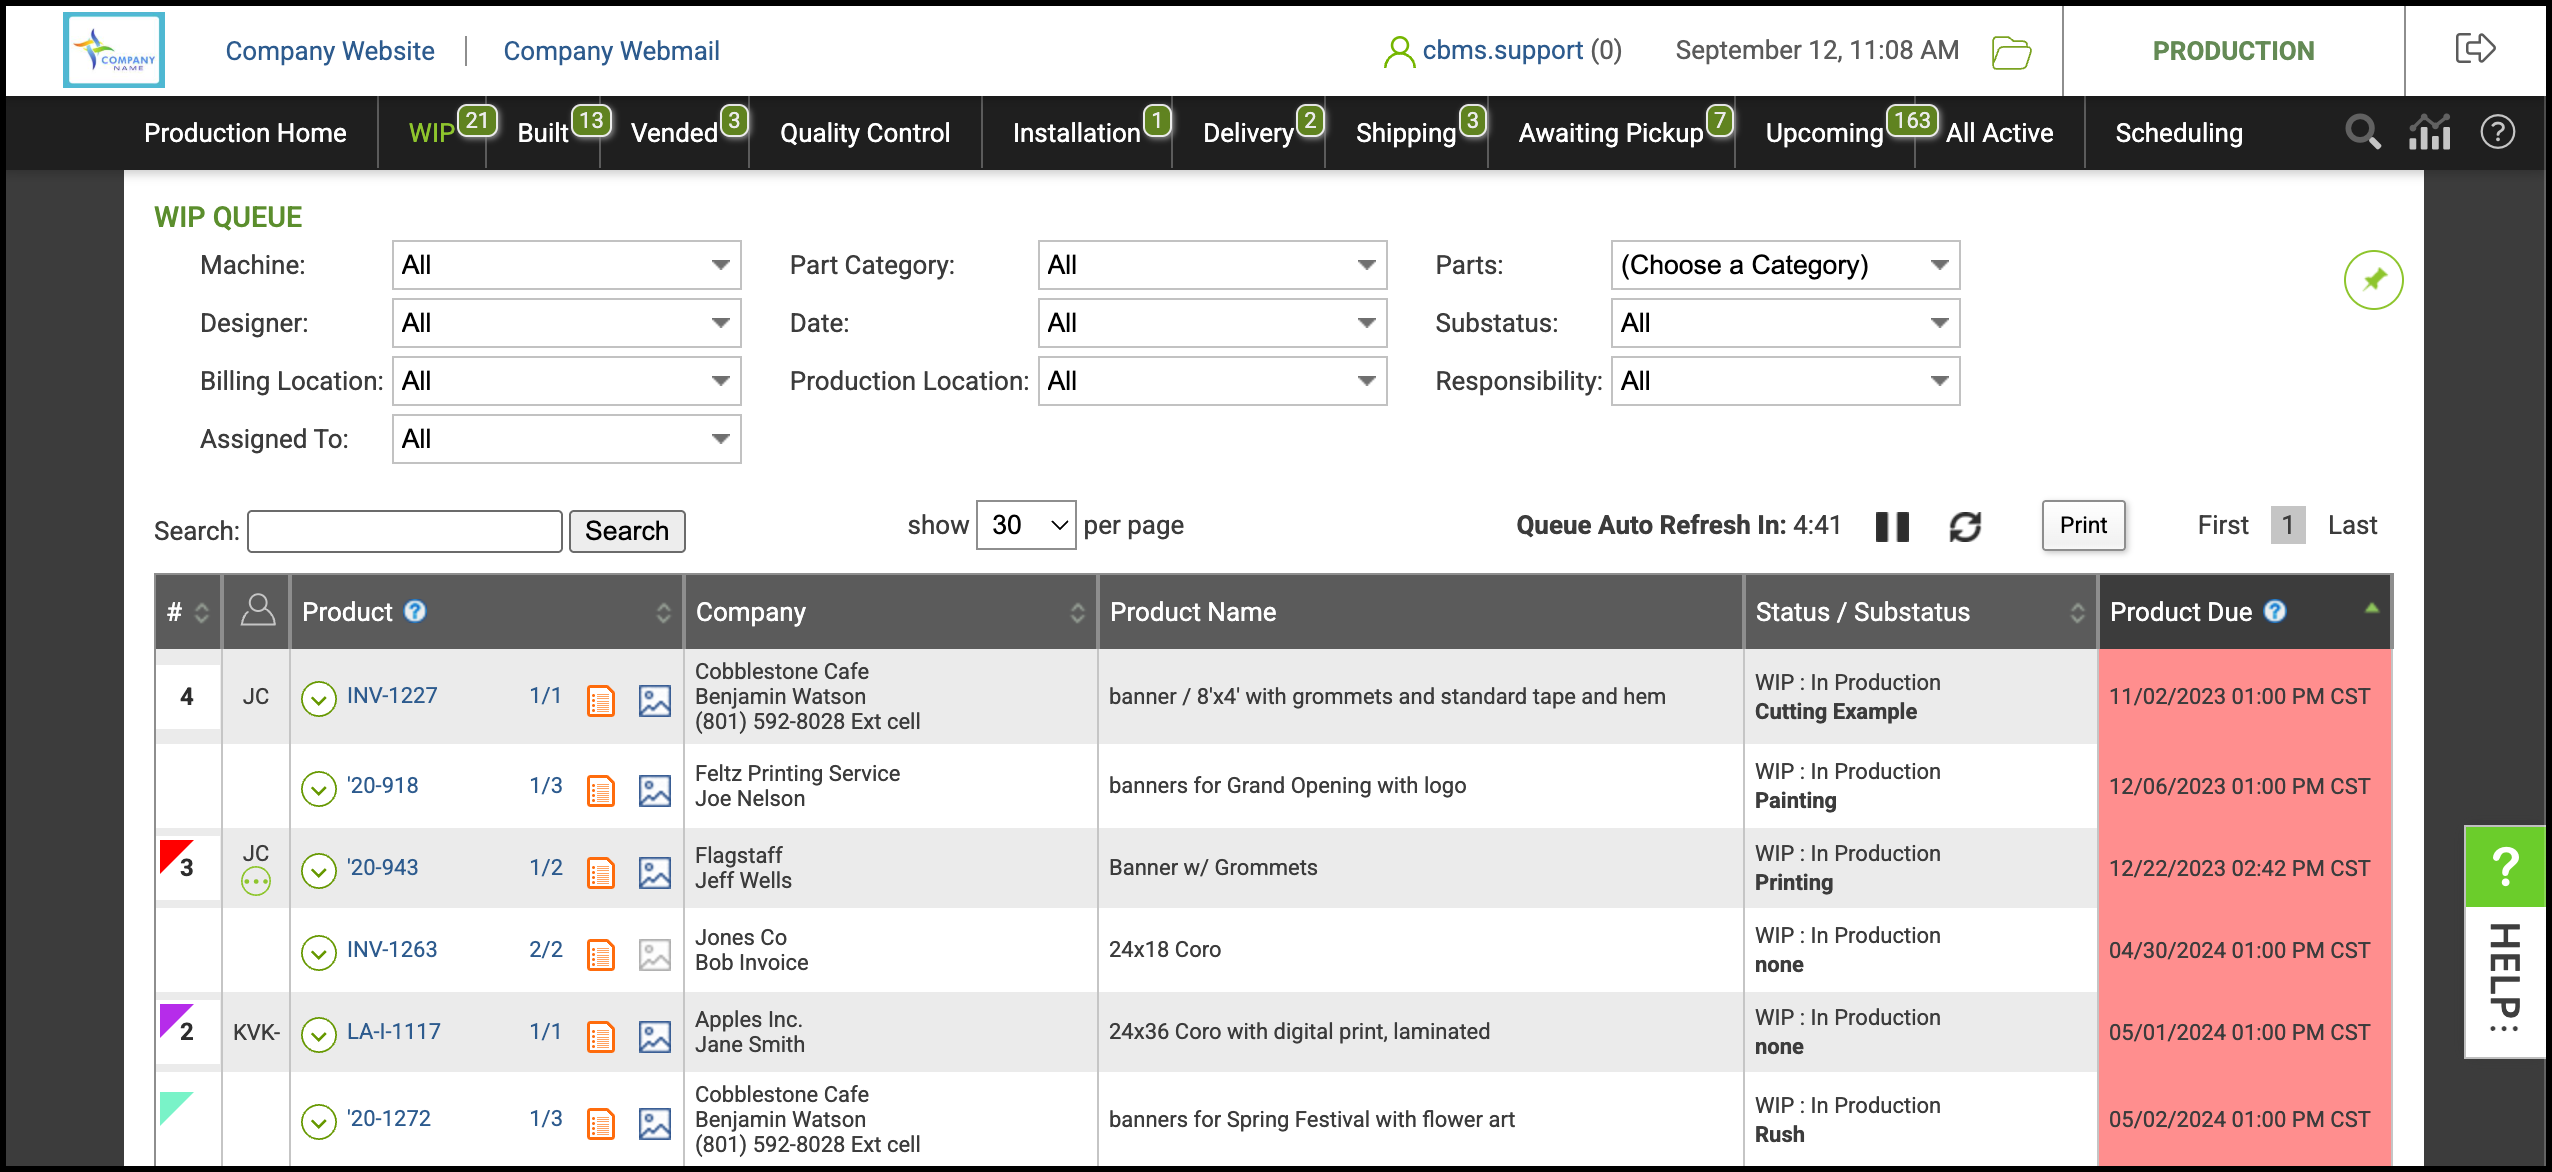Viewport: 2552px width, 1172px height.
Task: Toggle the green chevron circle beside INV-1263
Action: 318,952
